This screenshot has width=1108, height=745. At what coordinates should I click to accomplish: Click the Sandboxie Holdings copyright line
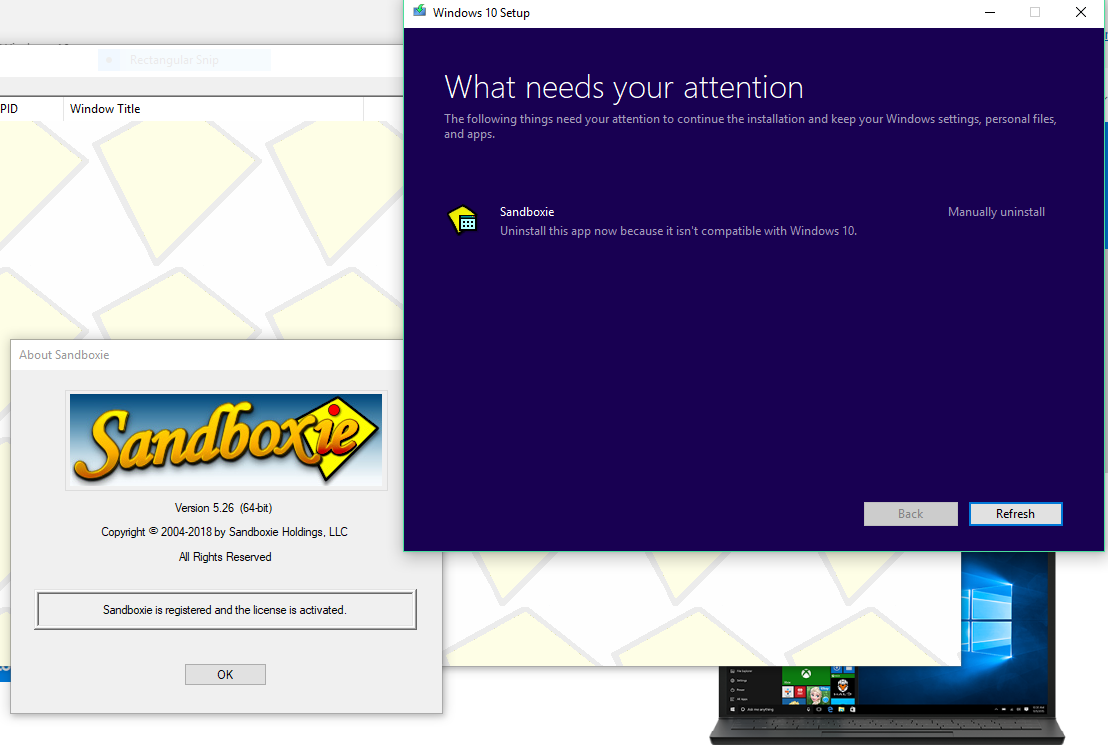click(224, 532)
